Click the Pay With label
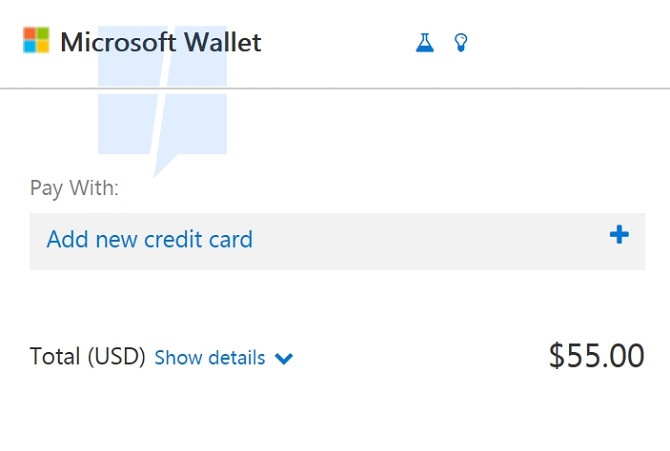This screenshot has height=451, width=670. point(74,188)
